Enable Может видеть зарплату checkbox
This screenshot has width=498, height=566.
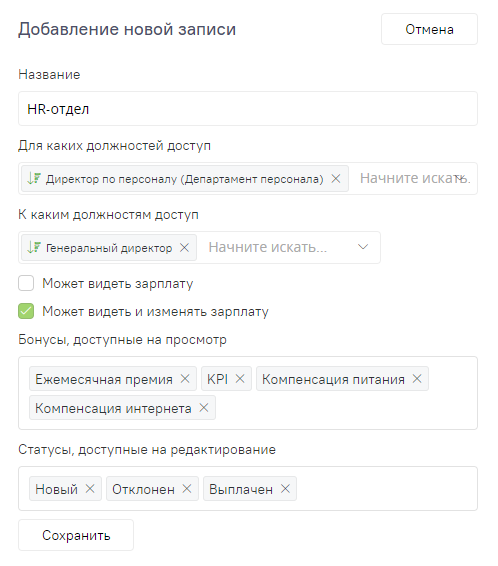[x=26, y=283]
